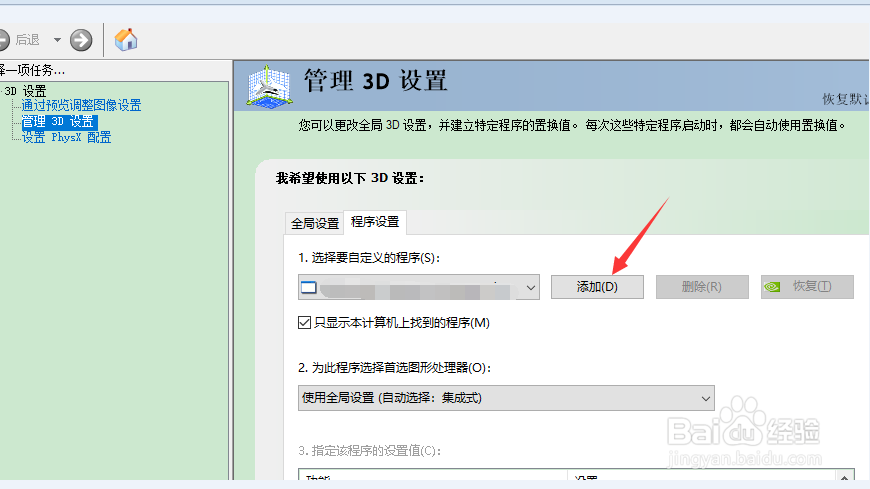The height and width of the screenshot is (489, 870).
Task: Click the 管理 3D 设置 header icon
Action: coord(269,87)
